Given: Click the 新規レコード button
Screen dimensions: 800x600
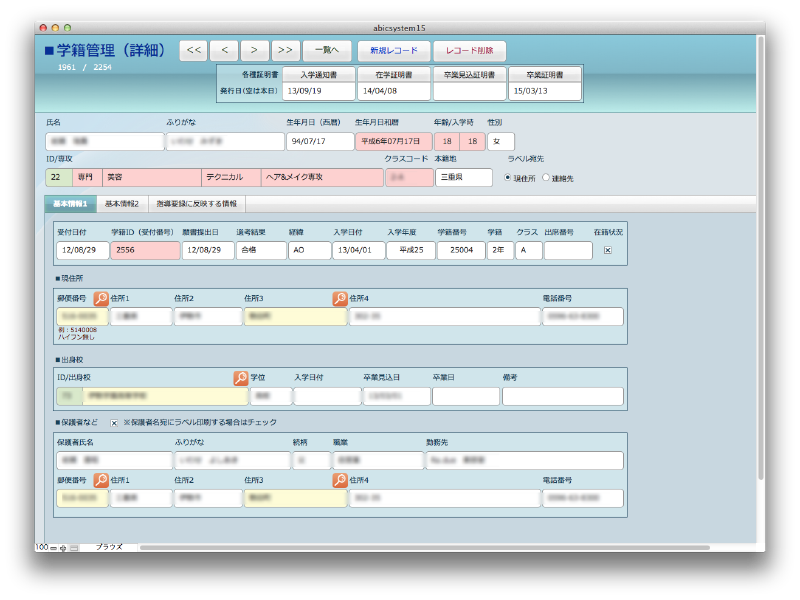Looking at the screenshot, I should [394, 50].
